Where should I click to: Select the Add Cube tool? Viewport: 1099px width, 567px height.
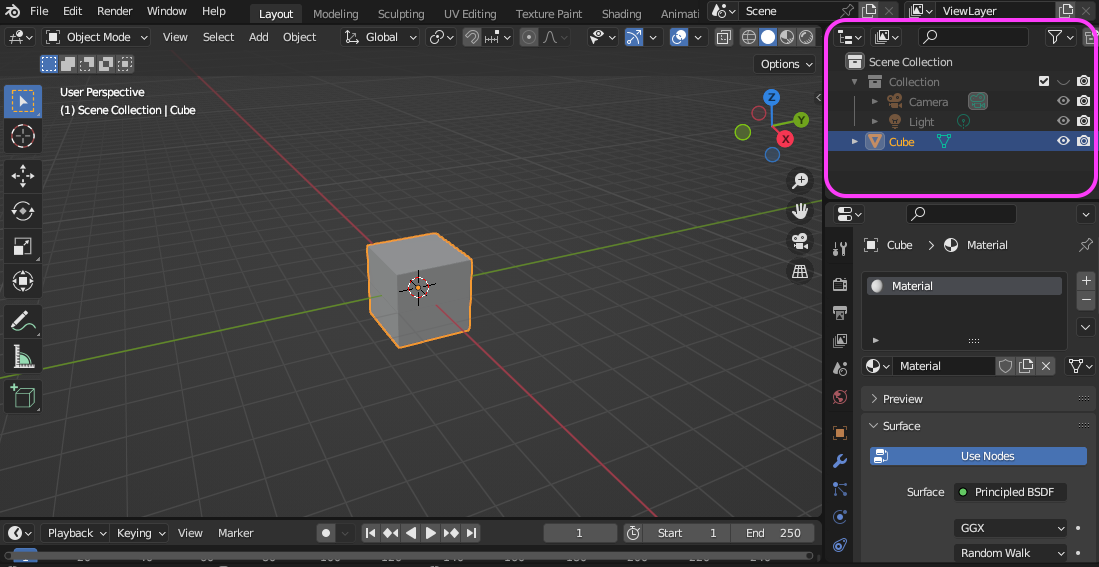[x=23, y=396]
